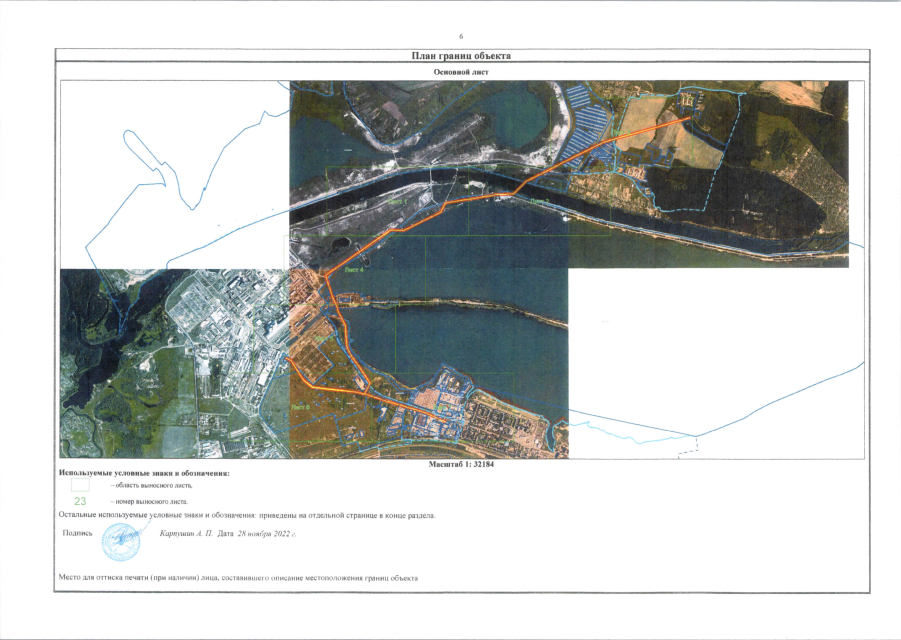Click the empty legend rectangle for sheet area
Viewport: 901px width, 640px height.
[x=80, y=483]
